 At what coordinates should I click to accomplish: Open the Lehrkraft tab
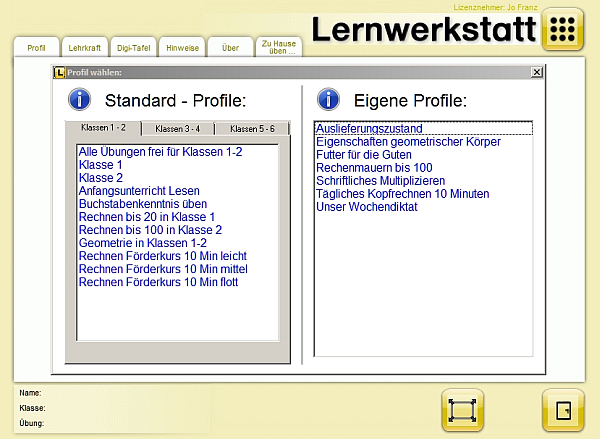[84, 47]
